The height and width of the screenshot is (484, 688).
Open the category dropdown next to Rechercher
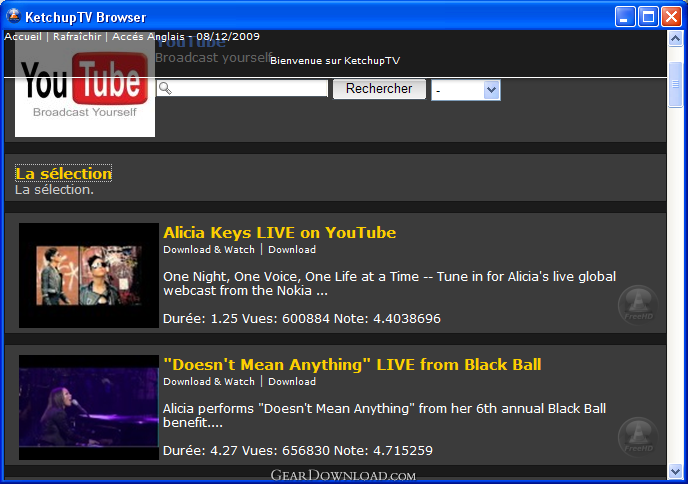(466, 90)
